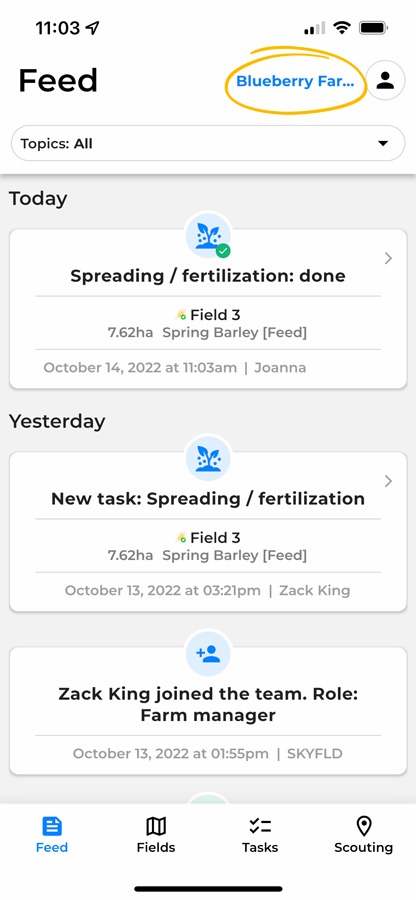Tap the Tasks checklist icon
Viewport: 416px width, 900px height.
point(260,827)
